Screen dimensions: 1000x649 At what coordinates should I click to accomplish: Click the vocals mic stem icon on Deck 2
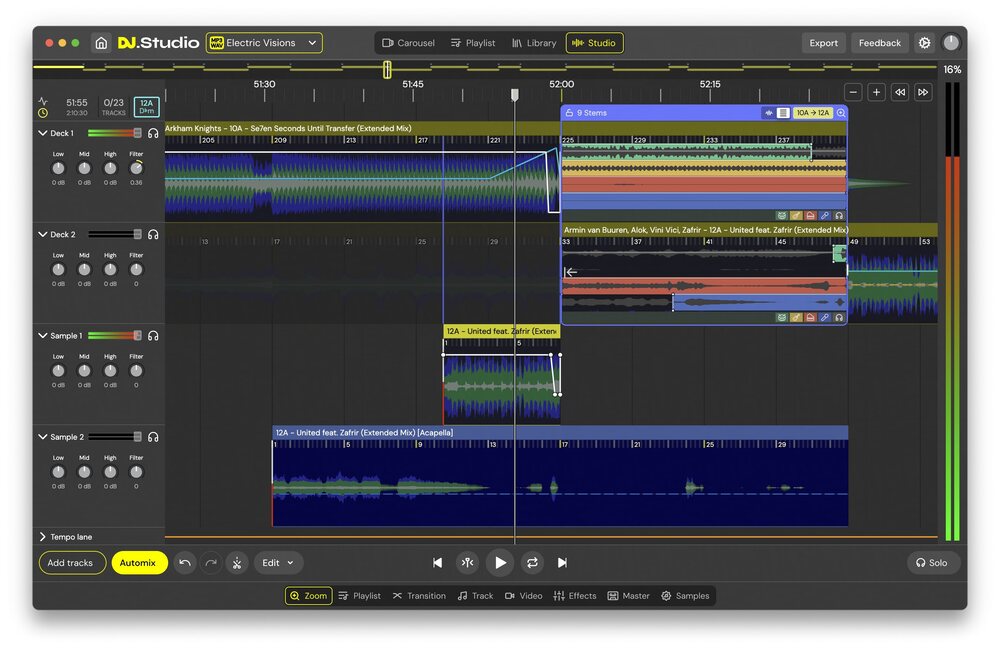823,317
